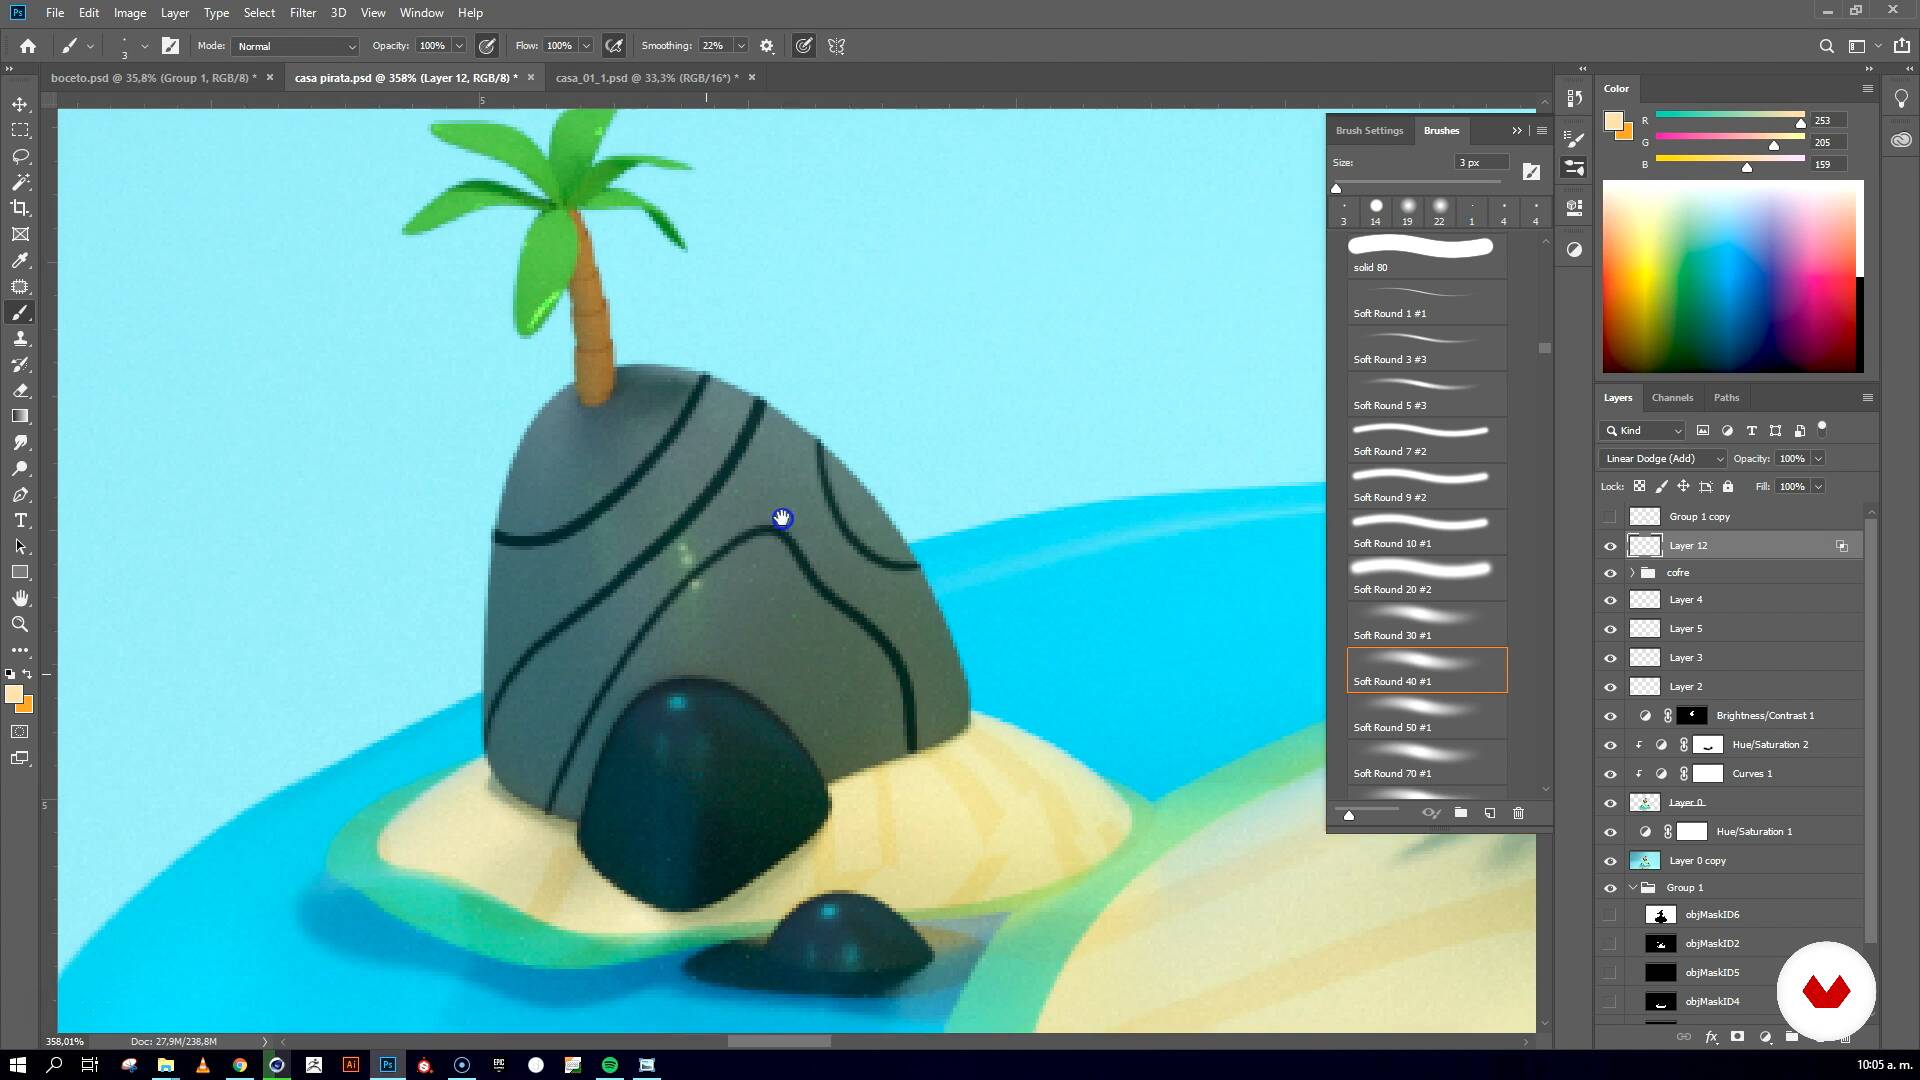
Task: Create new brush group folder
Action: point(1461,813)
